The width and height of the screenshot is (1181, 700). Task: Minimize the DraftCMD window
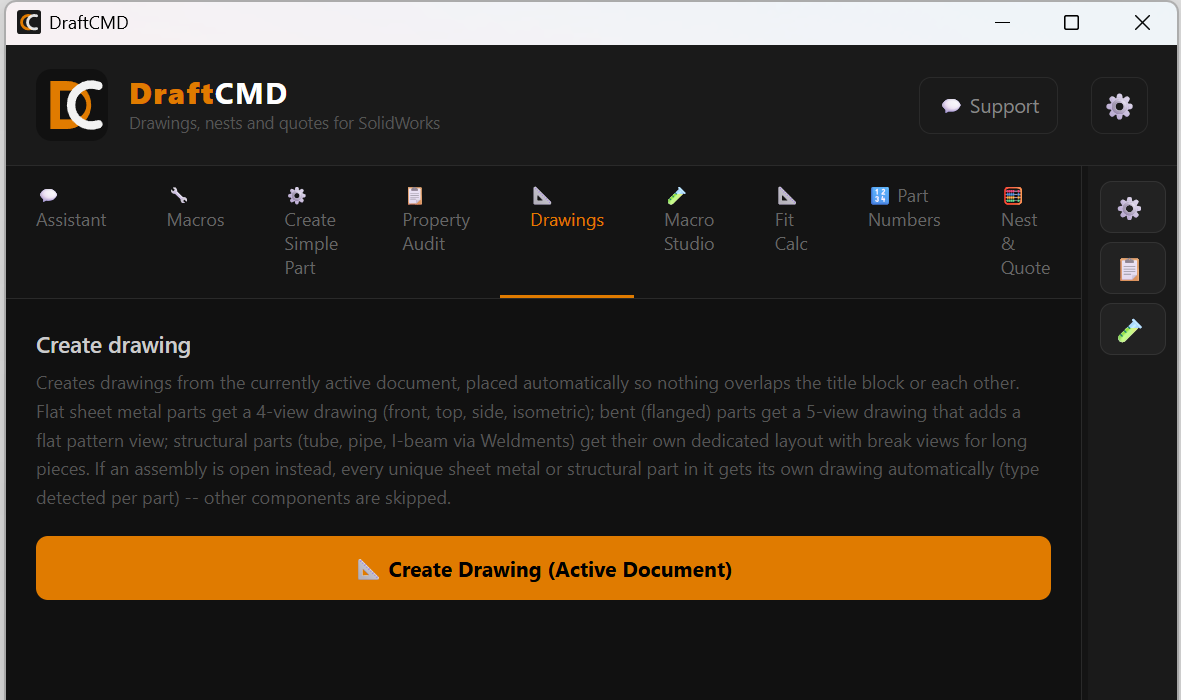(1002, 23)
